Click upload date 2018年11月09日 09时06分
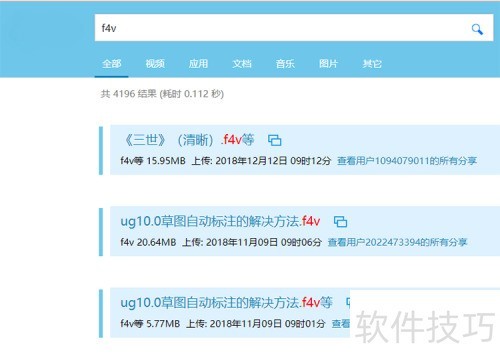This screenshot has width=500, height=364. coord(264,242)
